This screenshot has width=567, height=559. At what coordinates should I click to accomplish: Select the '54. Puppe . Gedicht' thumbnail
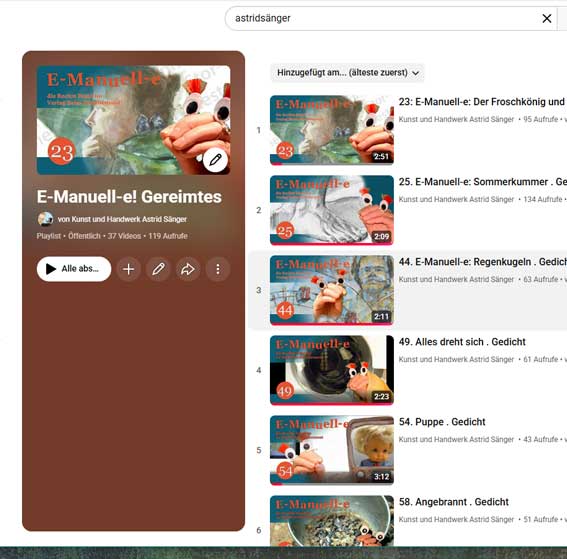click(x=332, y=450)
